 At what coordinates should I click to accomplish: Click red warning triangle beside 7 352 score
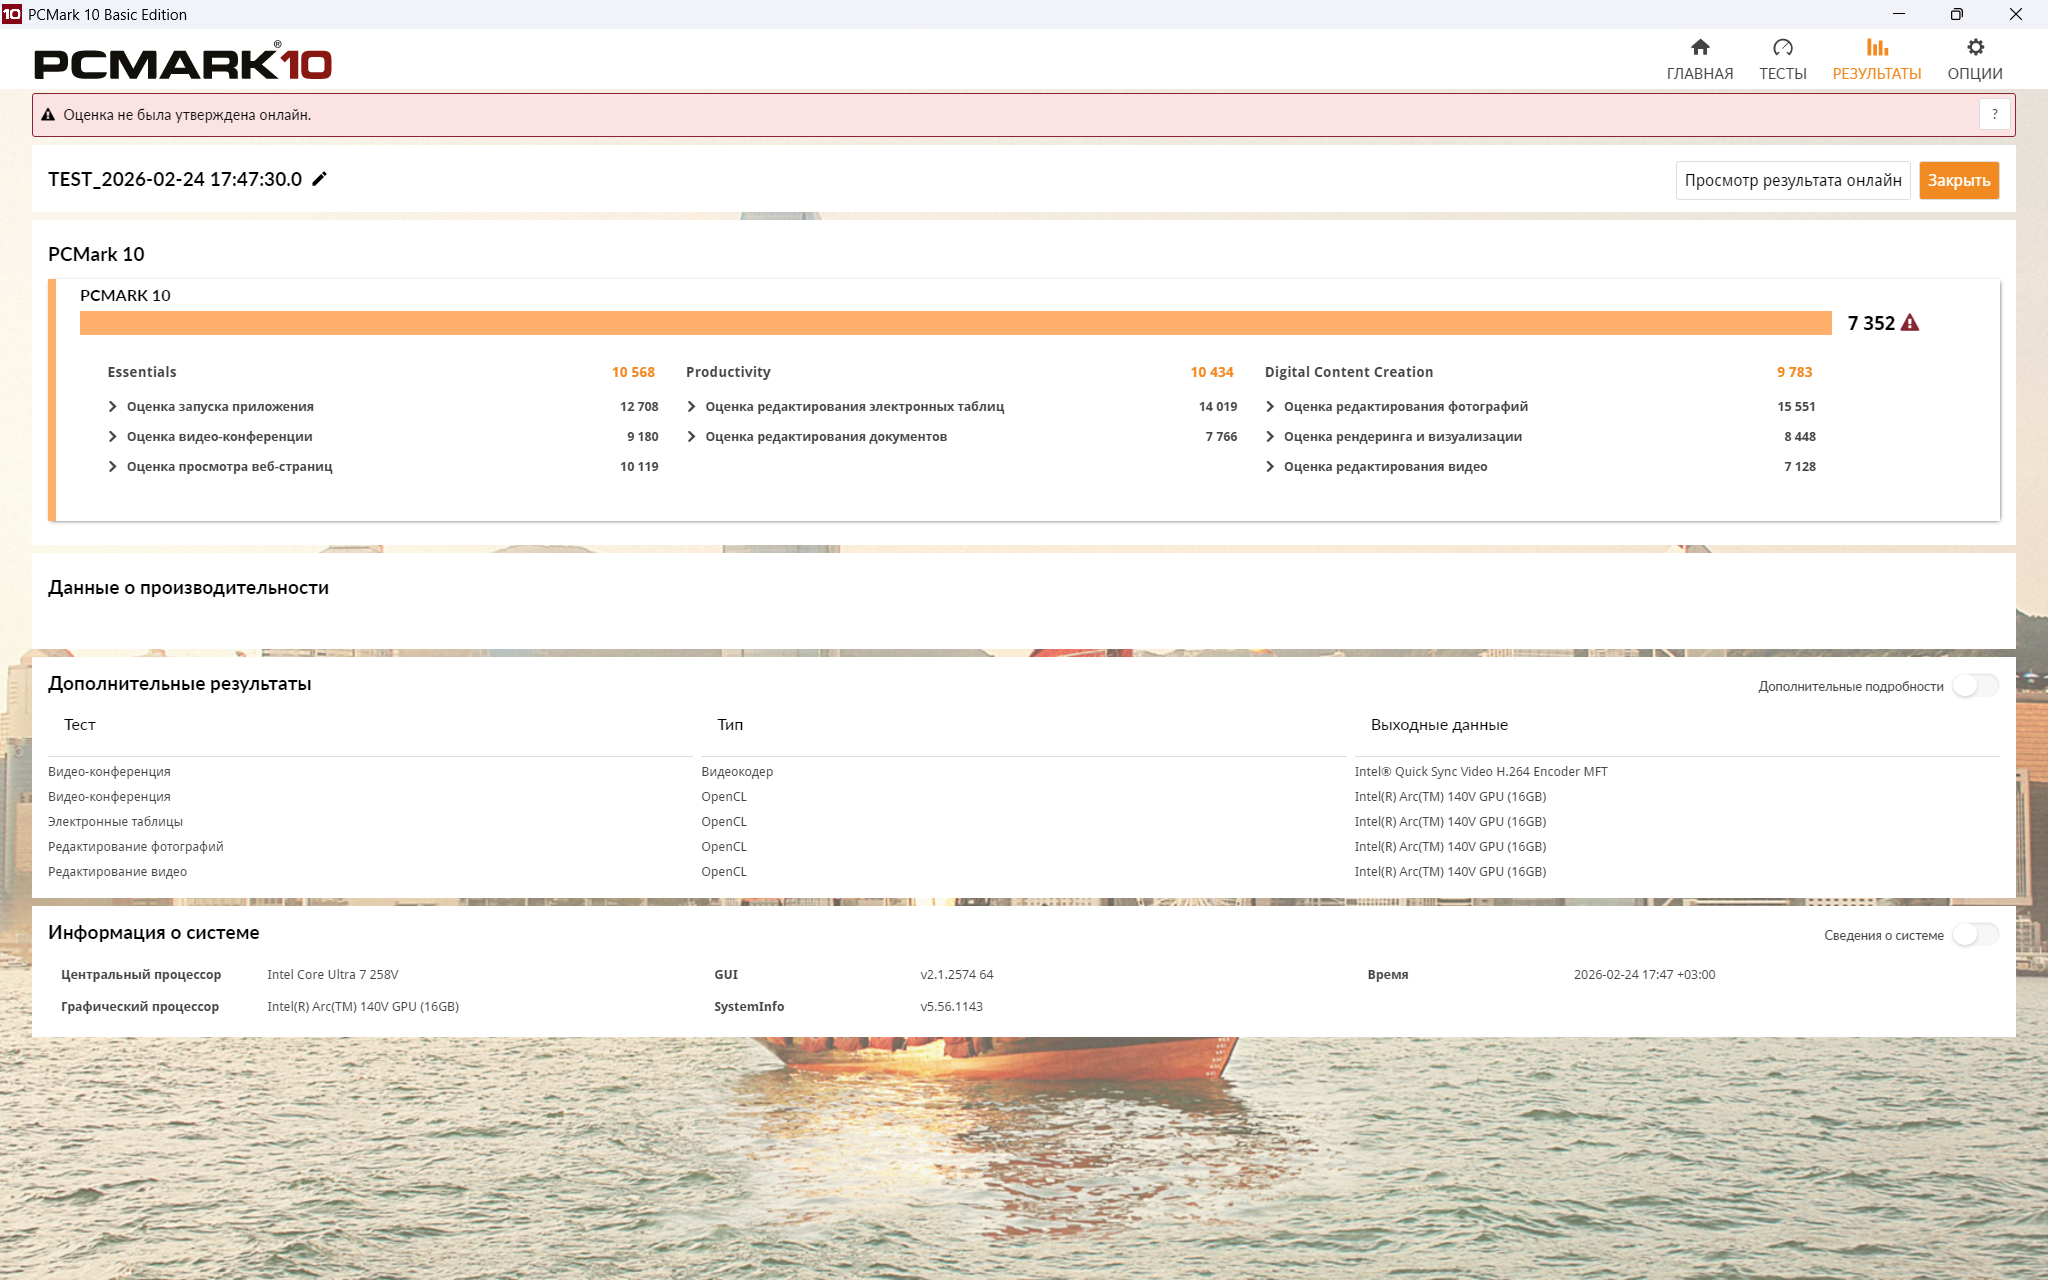tap(1910, 323)
